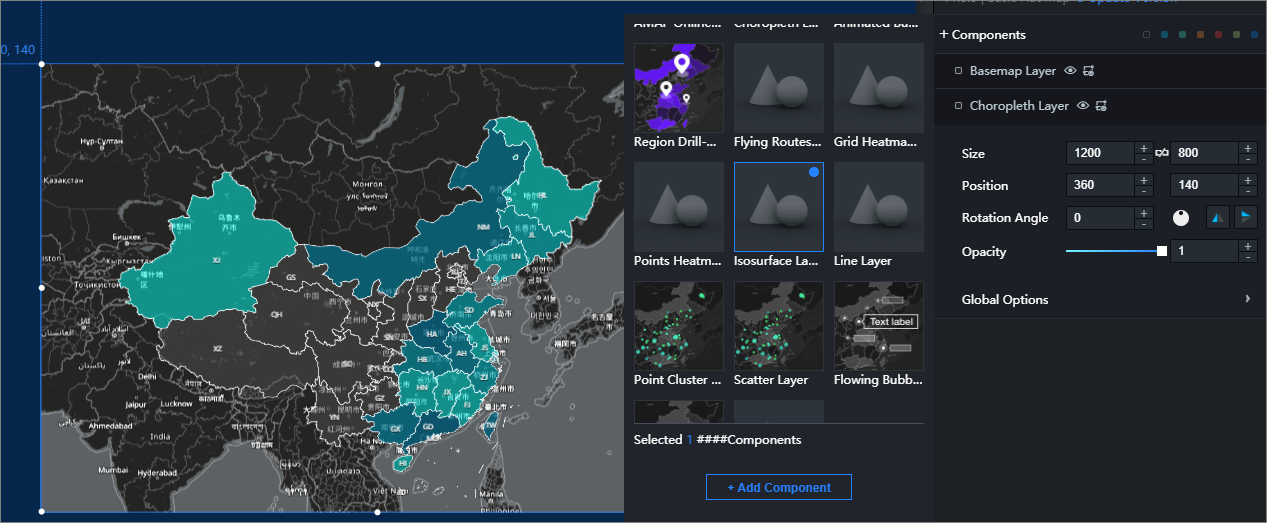Click the plus icon beside Components
1267x523 pixels.
944,35
